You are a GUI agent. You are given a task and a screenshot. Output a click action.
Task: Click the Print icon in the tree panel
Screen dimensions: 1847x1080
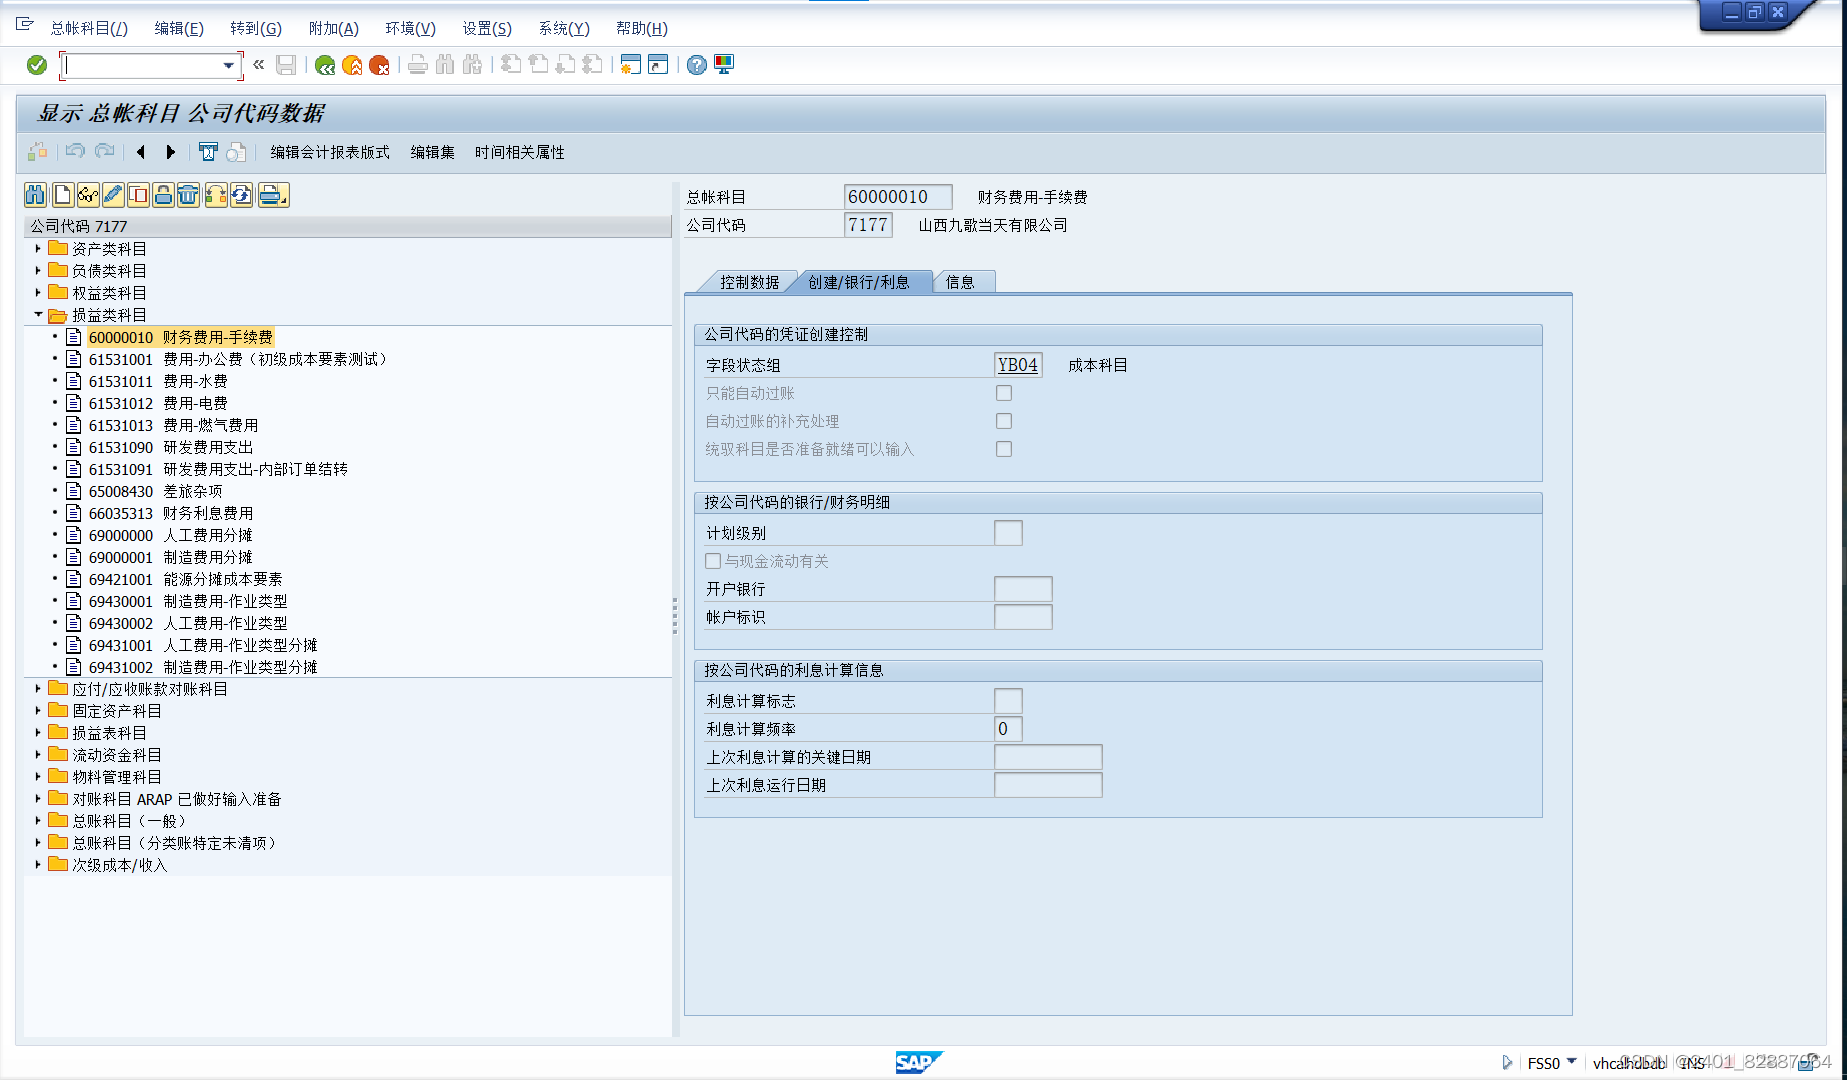coord(272,195)
